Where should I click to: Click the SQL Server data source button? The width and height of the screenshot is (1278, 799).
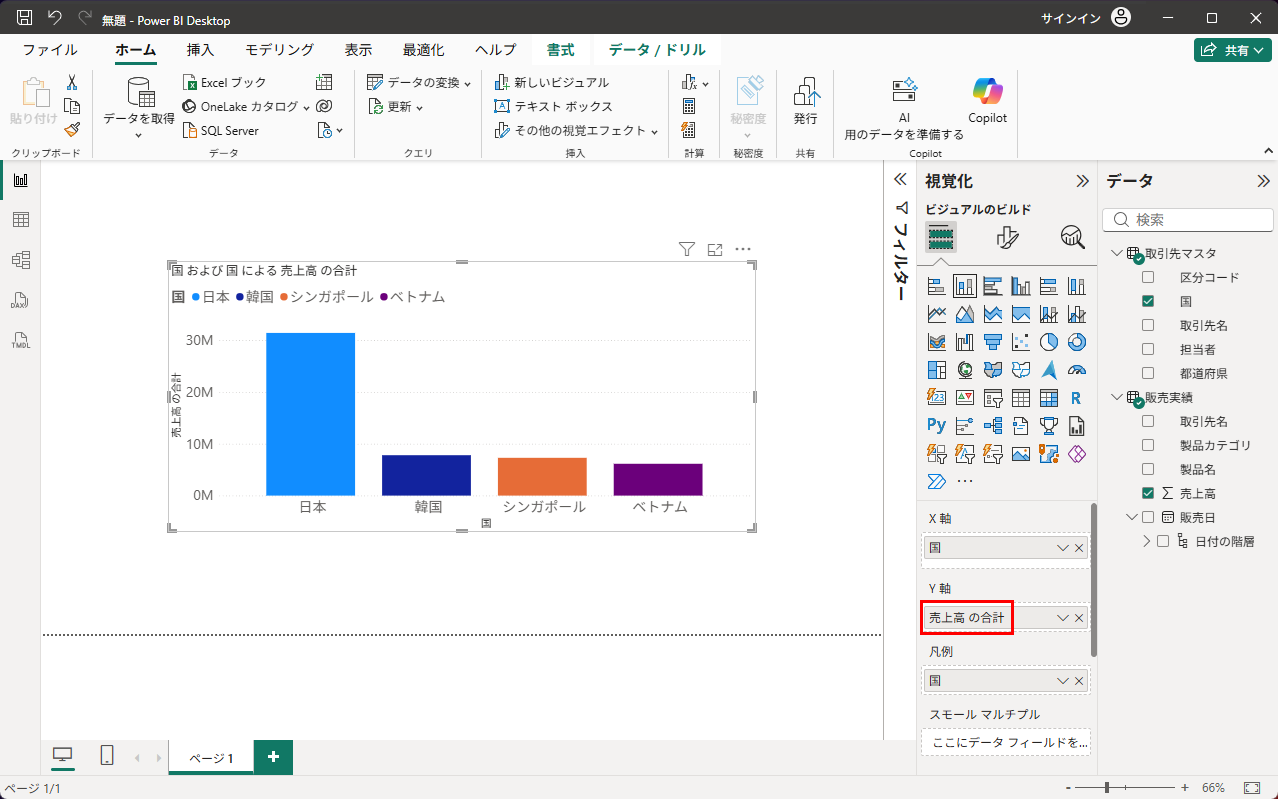point(221,131)
